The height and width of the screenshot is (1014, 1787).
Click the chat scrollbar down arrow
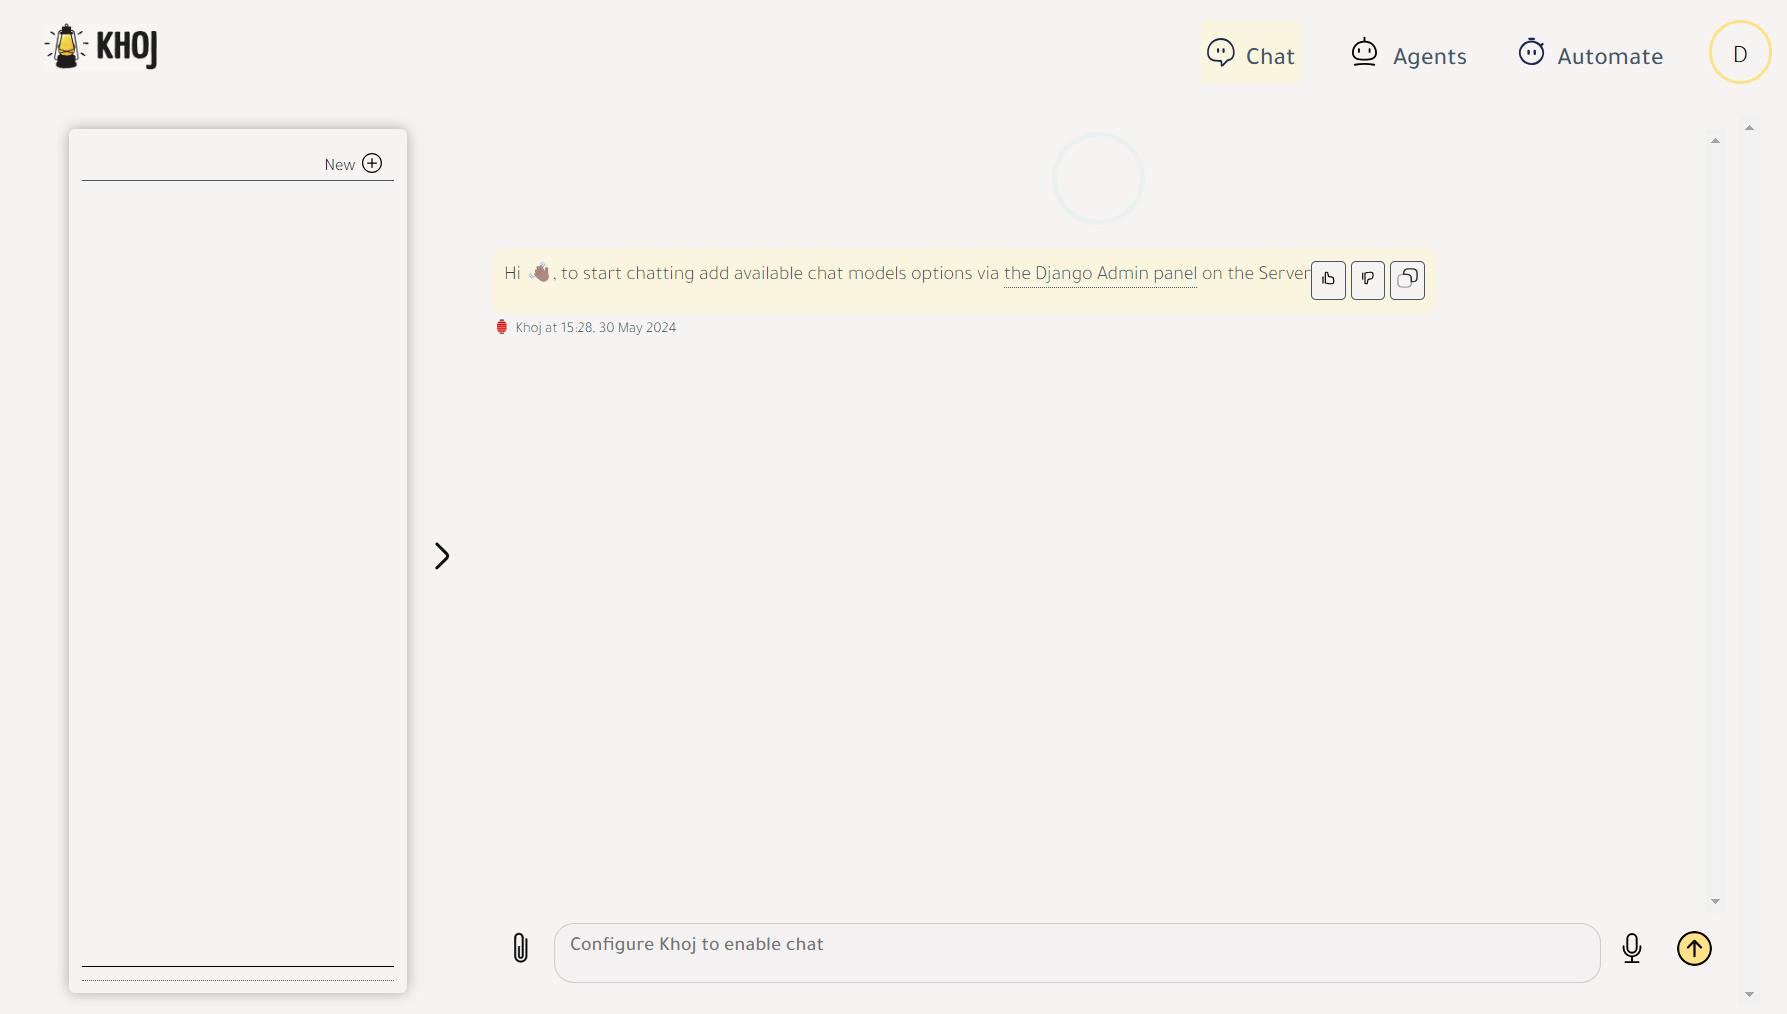point(1715,901)
